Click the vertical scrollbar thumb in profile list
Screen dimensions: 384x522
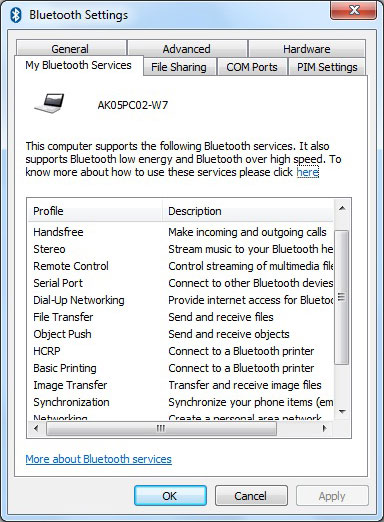342,297
